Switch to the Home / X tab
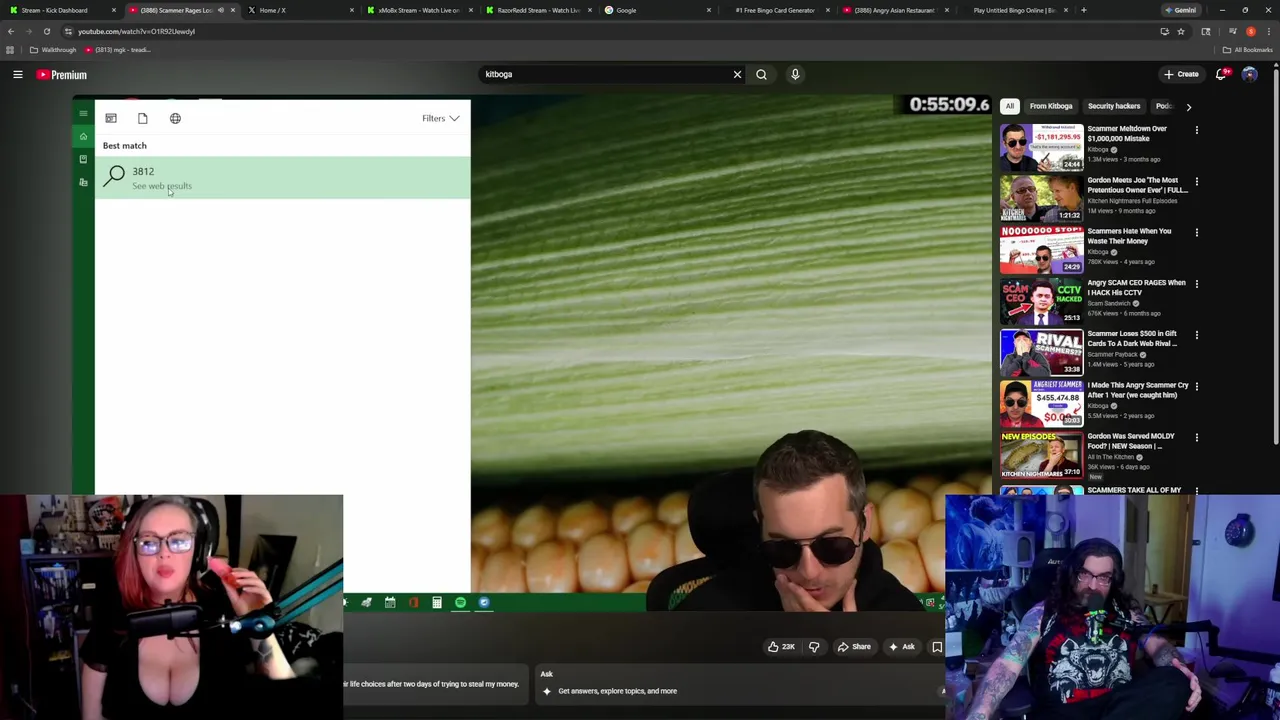This screenshot has width=1280, height=720. [x=300, y=10]
